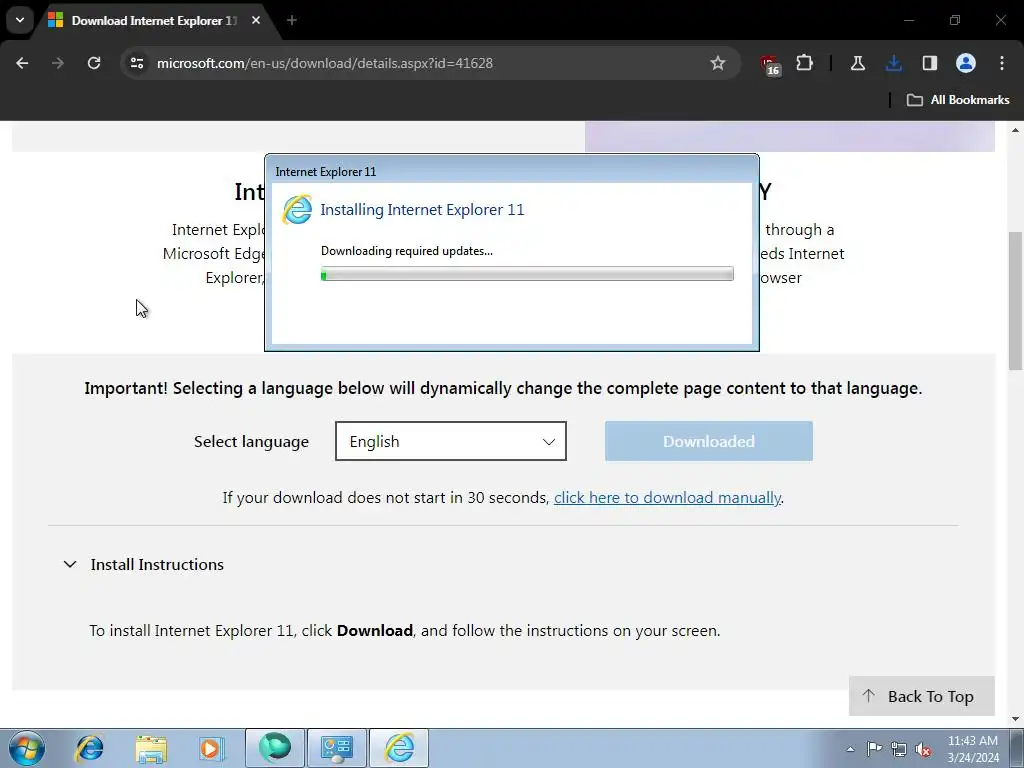The height and width of the screenshot is (768, 1024).
Task: Open the Extensions puzzle icon
Action: click(805, 63)
